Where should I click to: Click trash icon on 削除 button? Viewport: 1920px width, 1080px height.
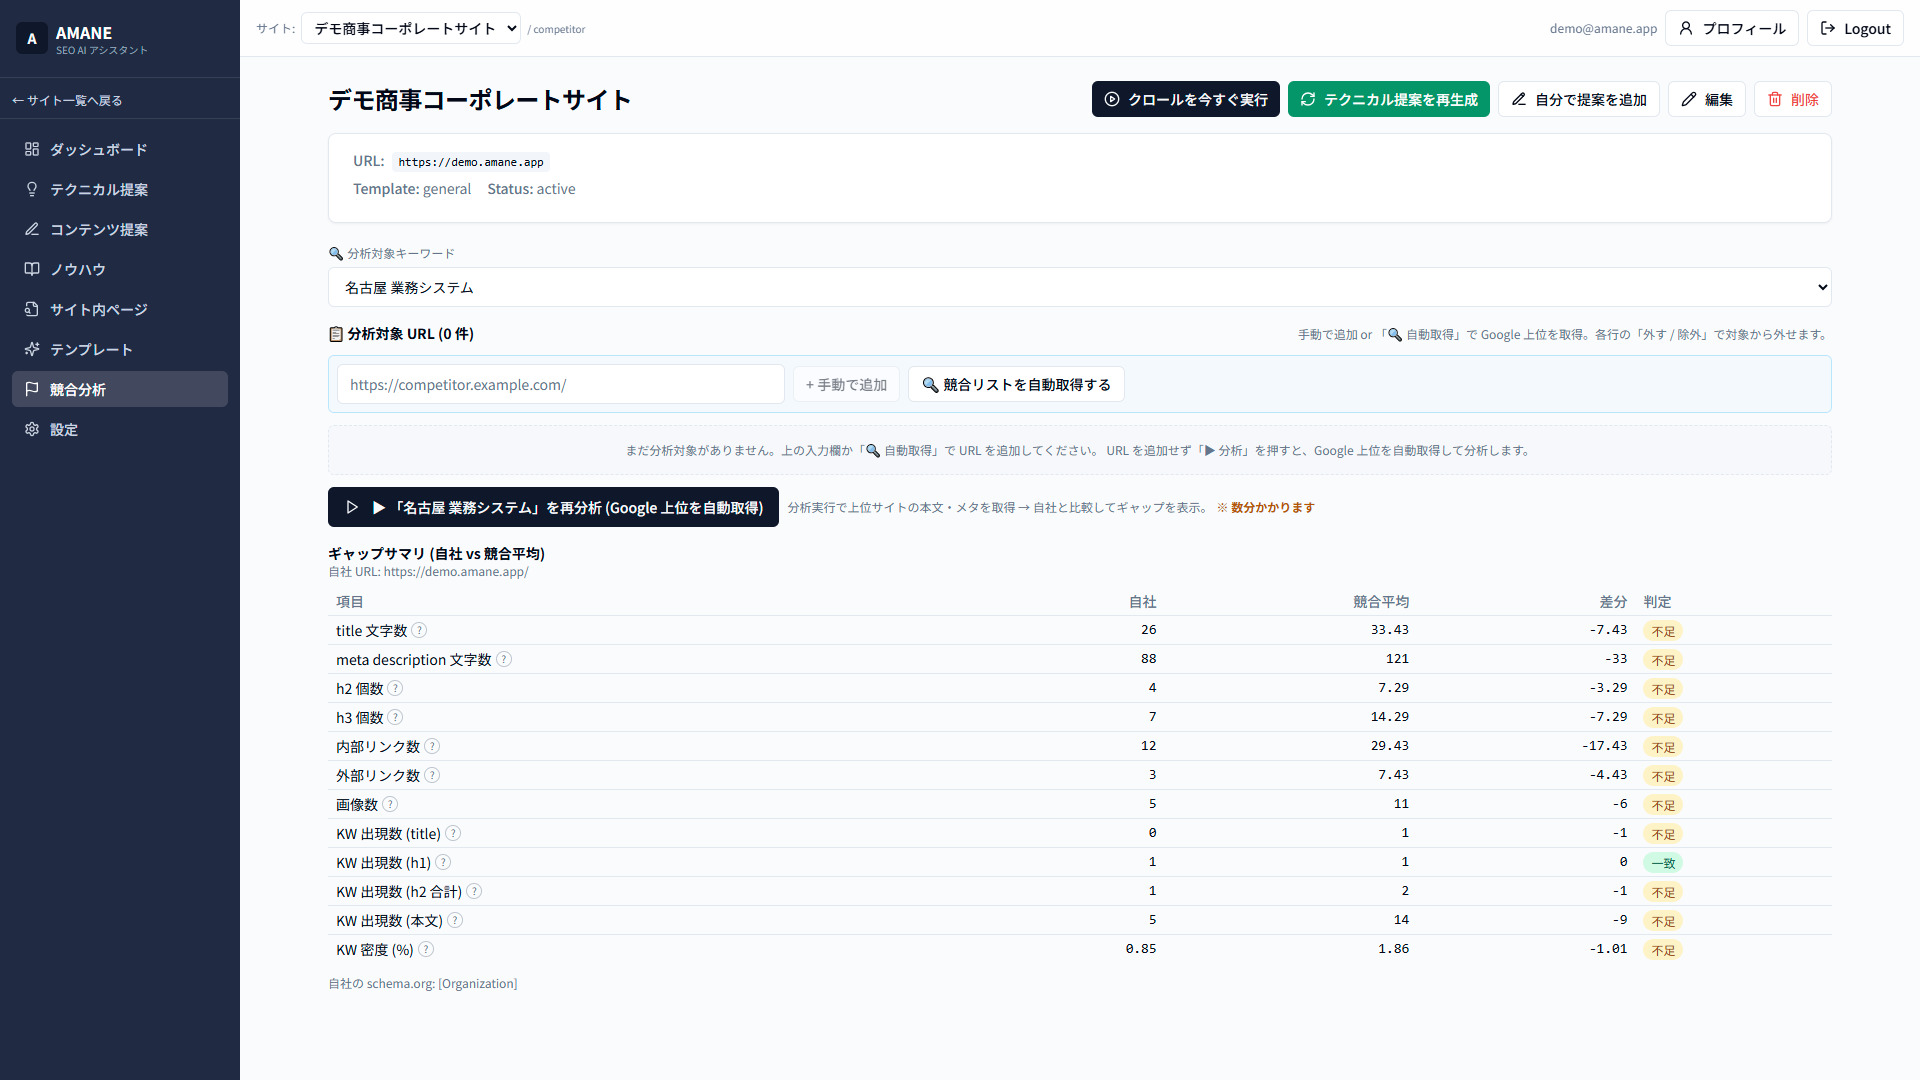click(1775, 99)
